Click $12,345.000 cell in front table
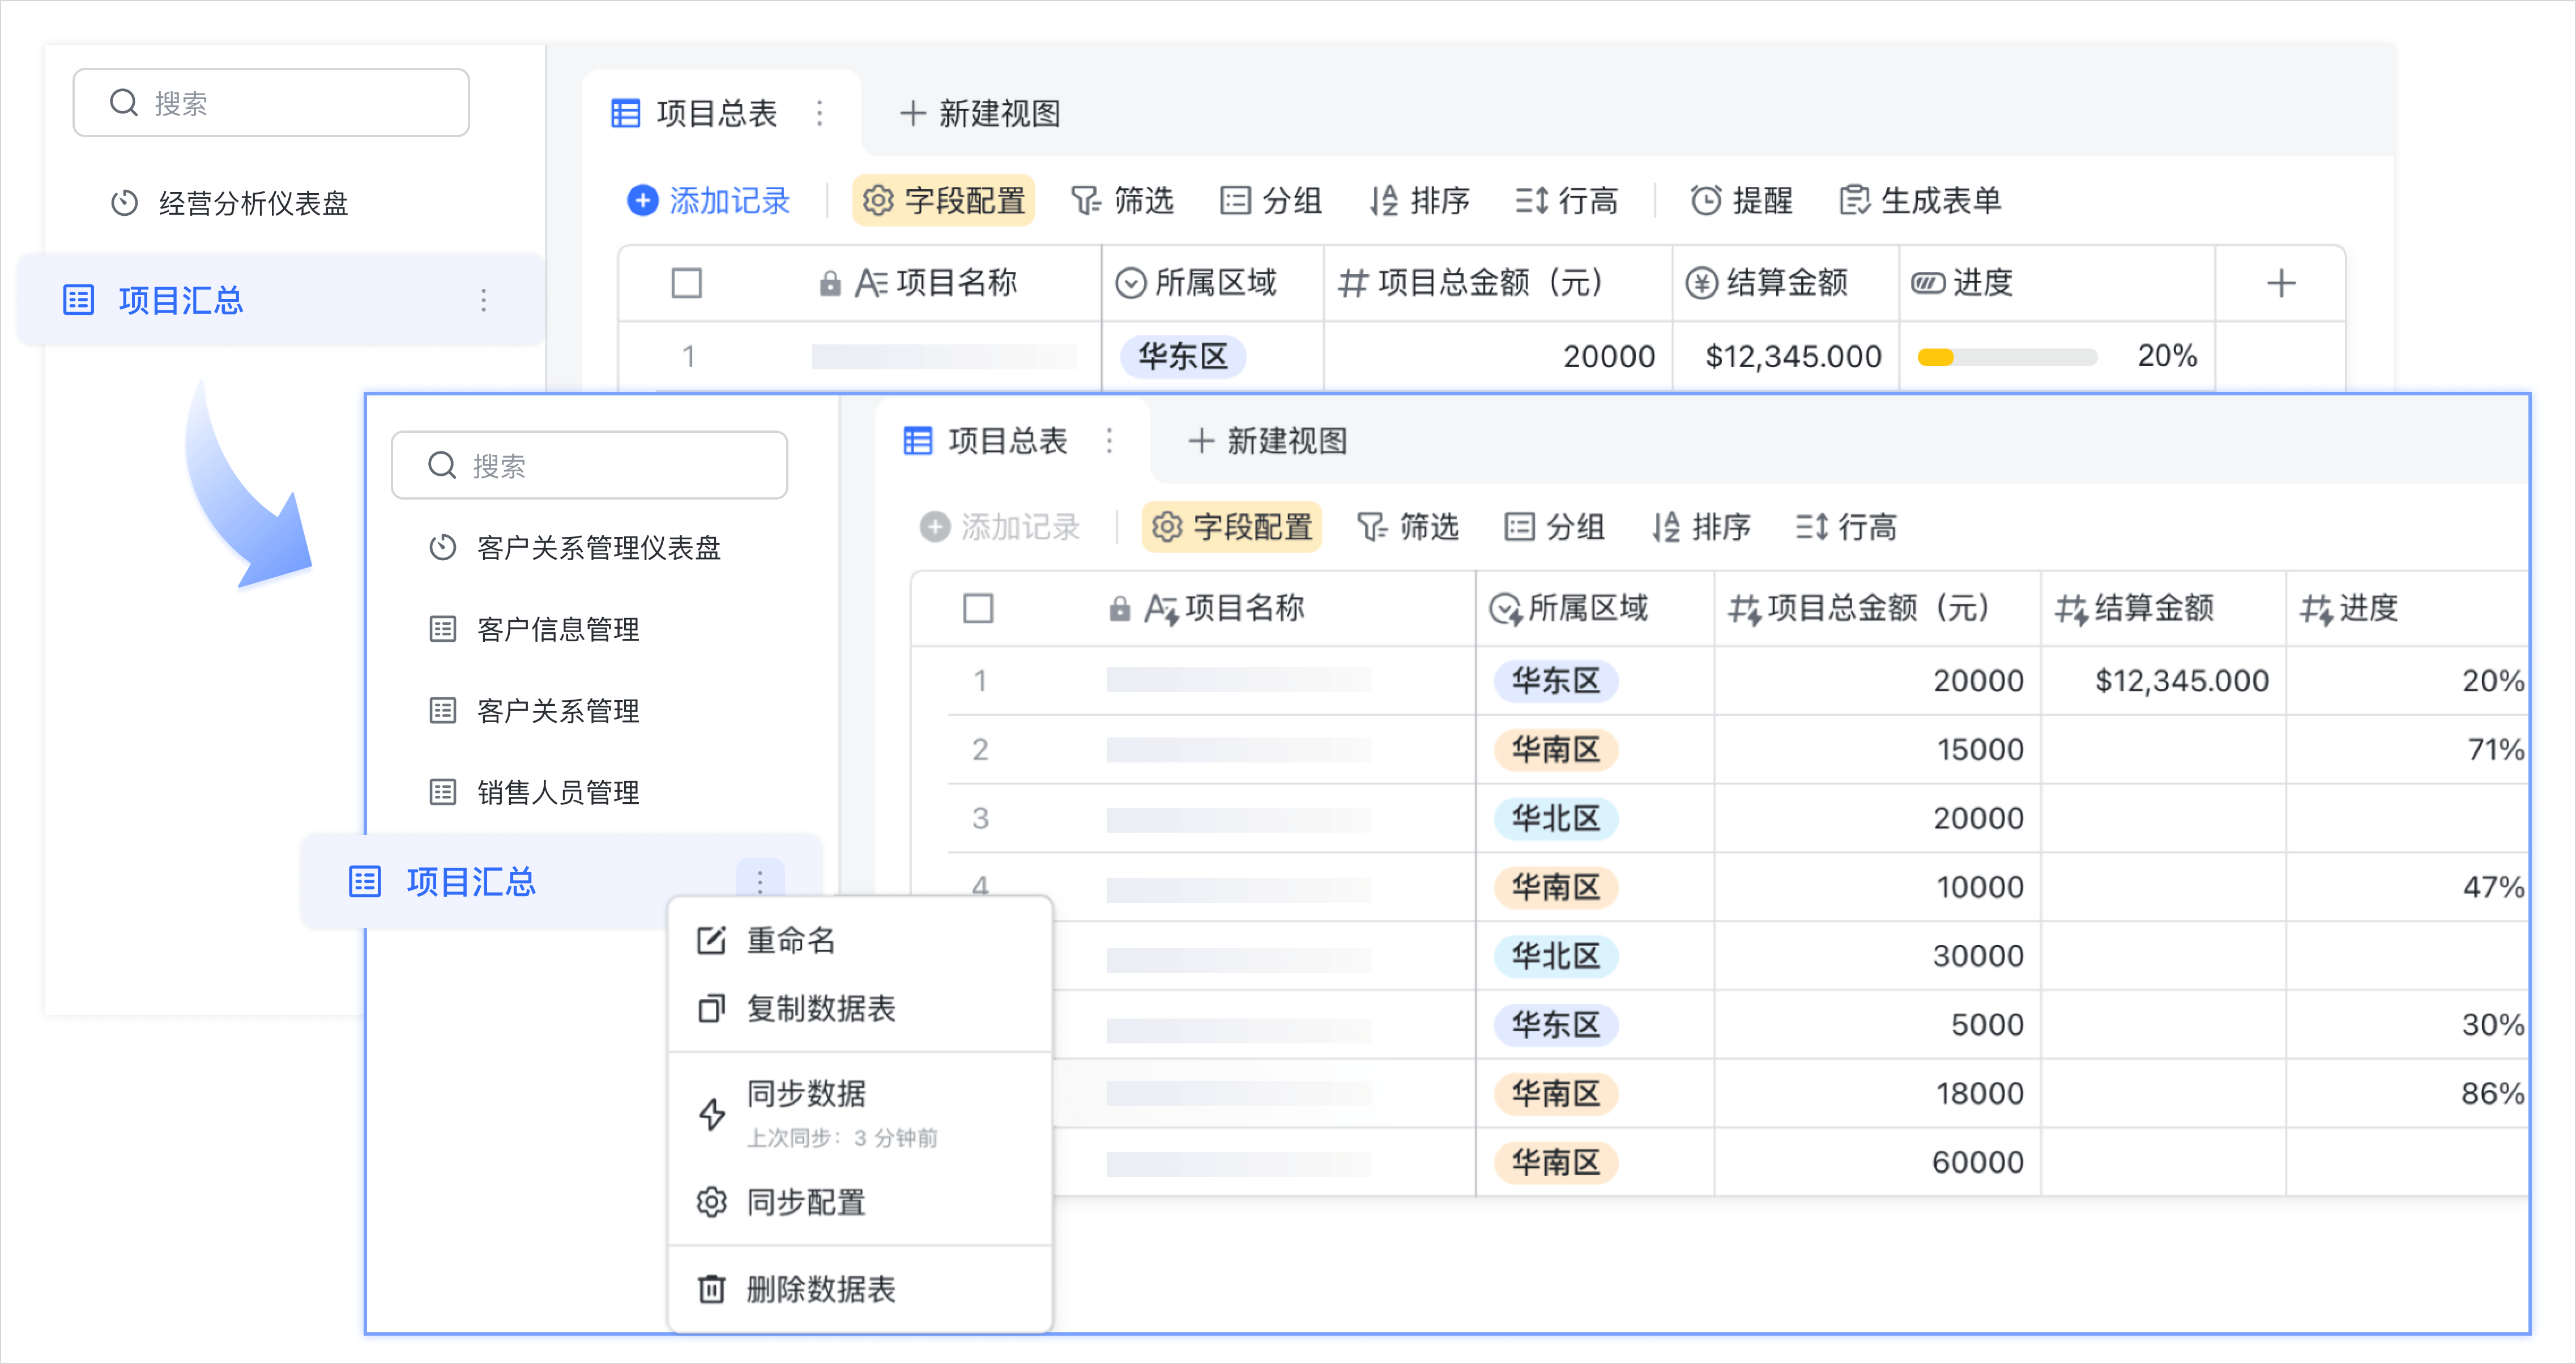This screenshot has width=2576, height=1364. (2164, 681)
